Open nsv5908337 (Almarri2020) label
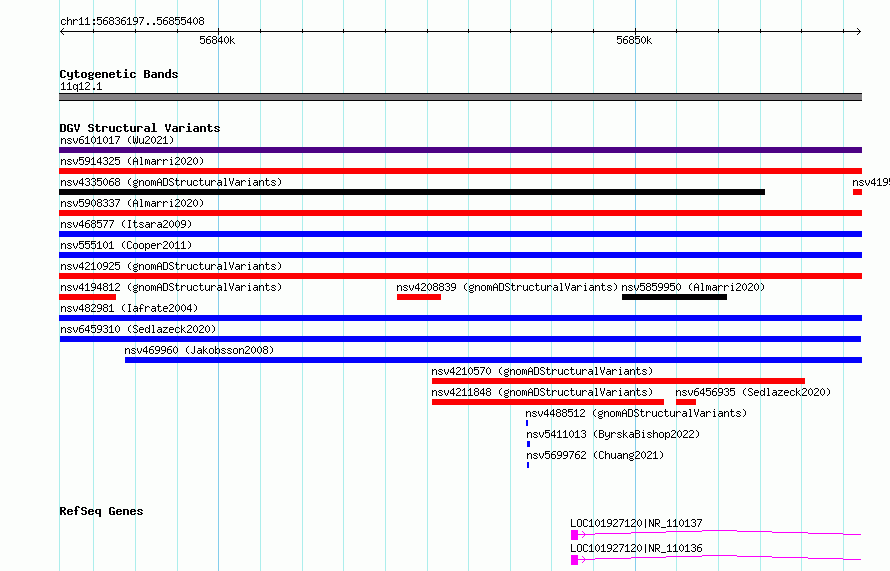The image size is (890, 571). click(x=132, y=203)
